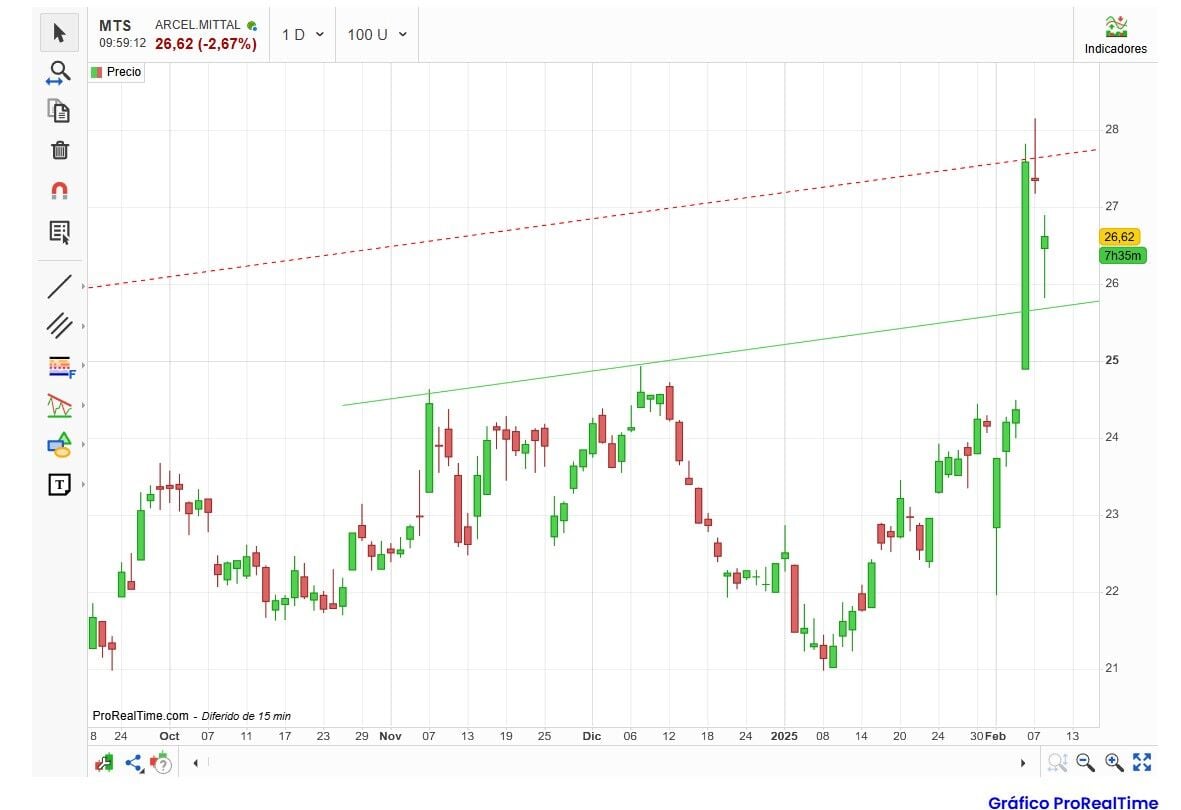The height and width of the screenshot is (810, 1181).
Task: Select the diagonal line drawing tool
Action: (60, 286)
